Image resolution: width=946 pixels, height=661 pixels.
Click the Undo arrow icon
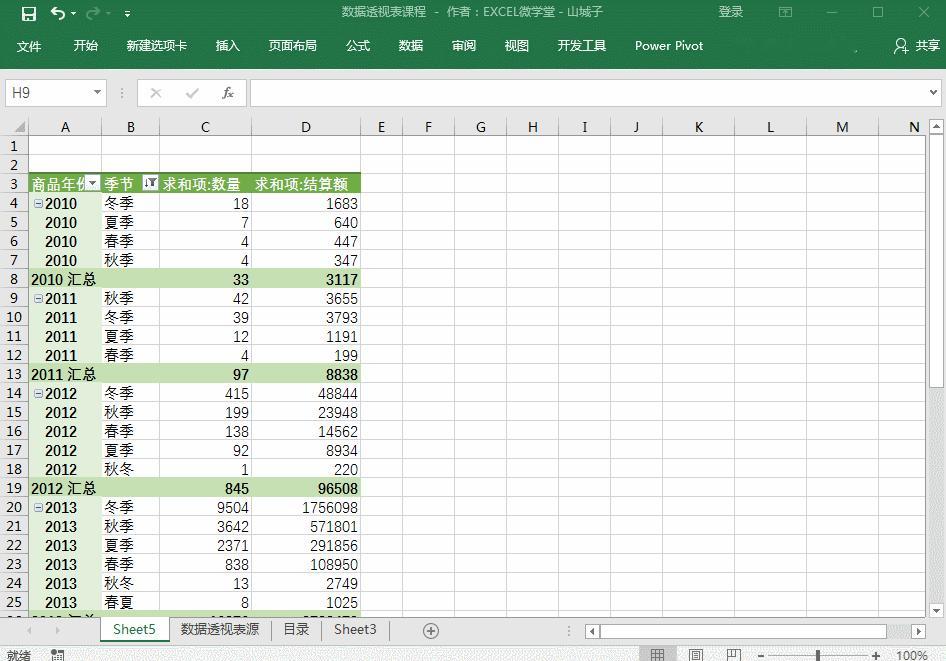click(x=58, y=13)
